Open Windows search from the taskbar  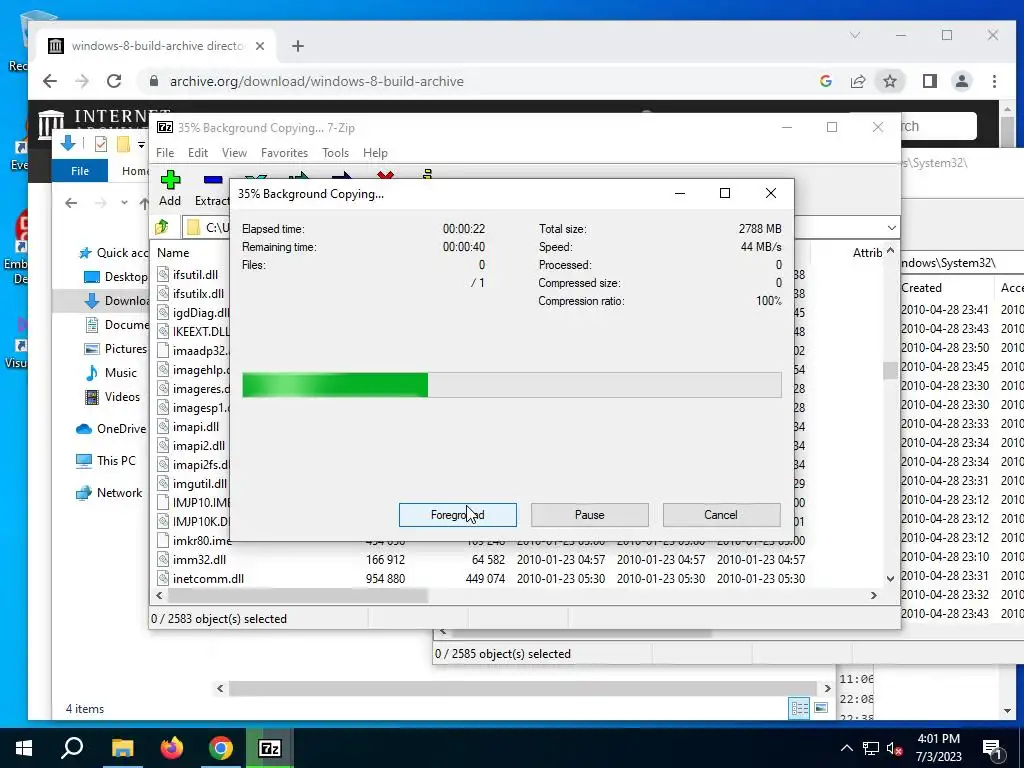click(x=72, y=748)
